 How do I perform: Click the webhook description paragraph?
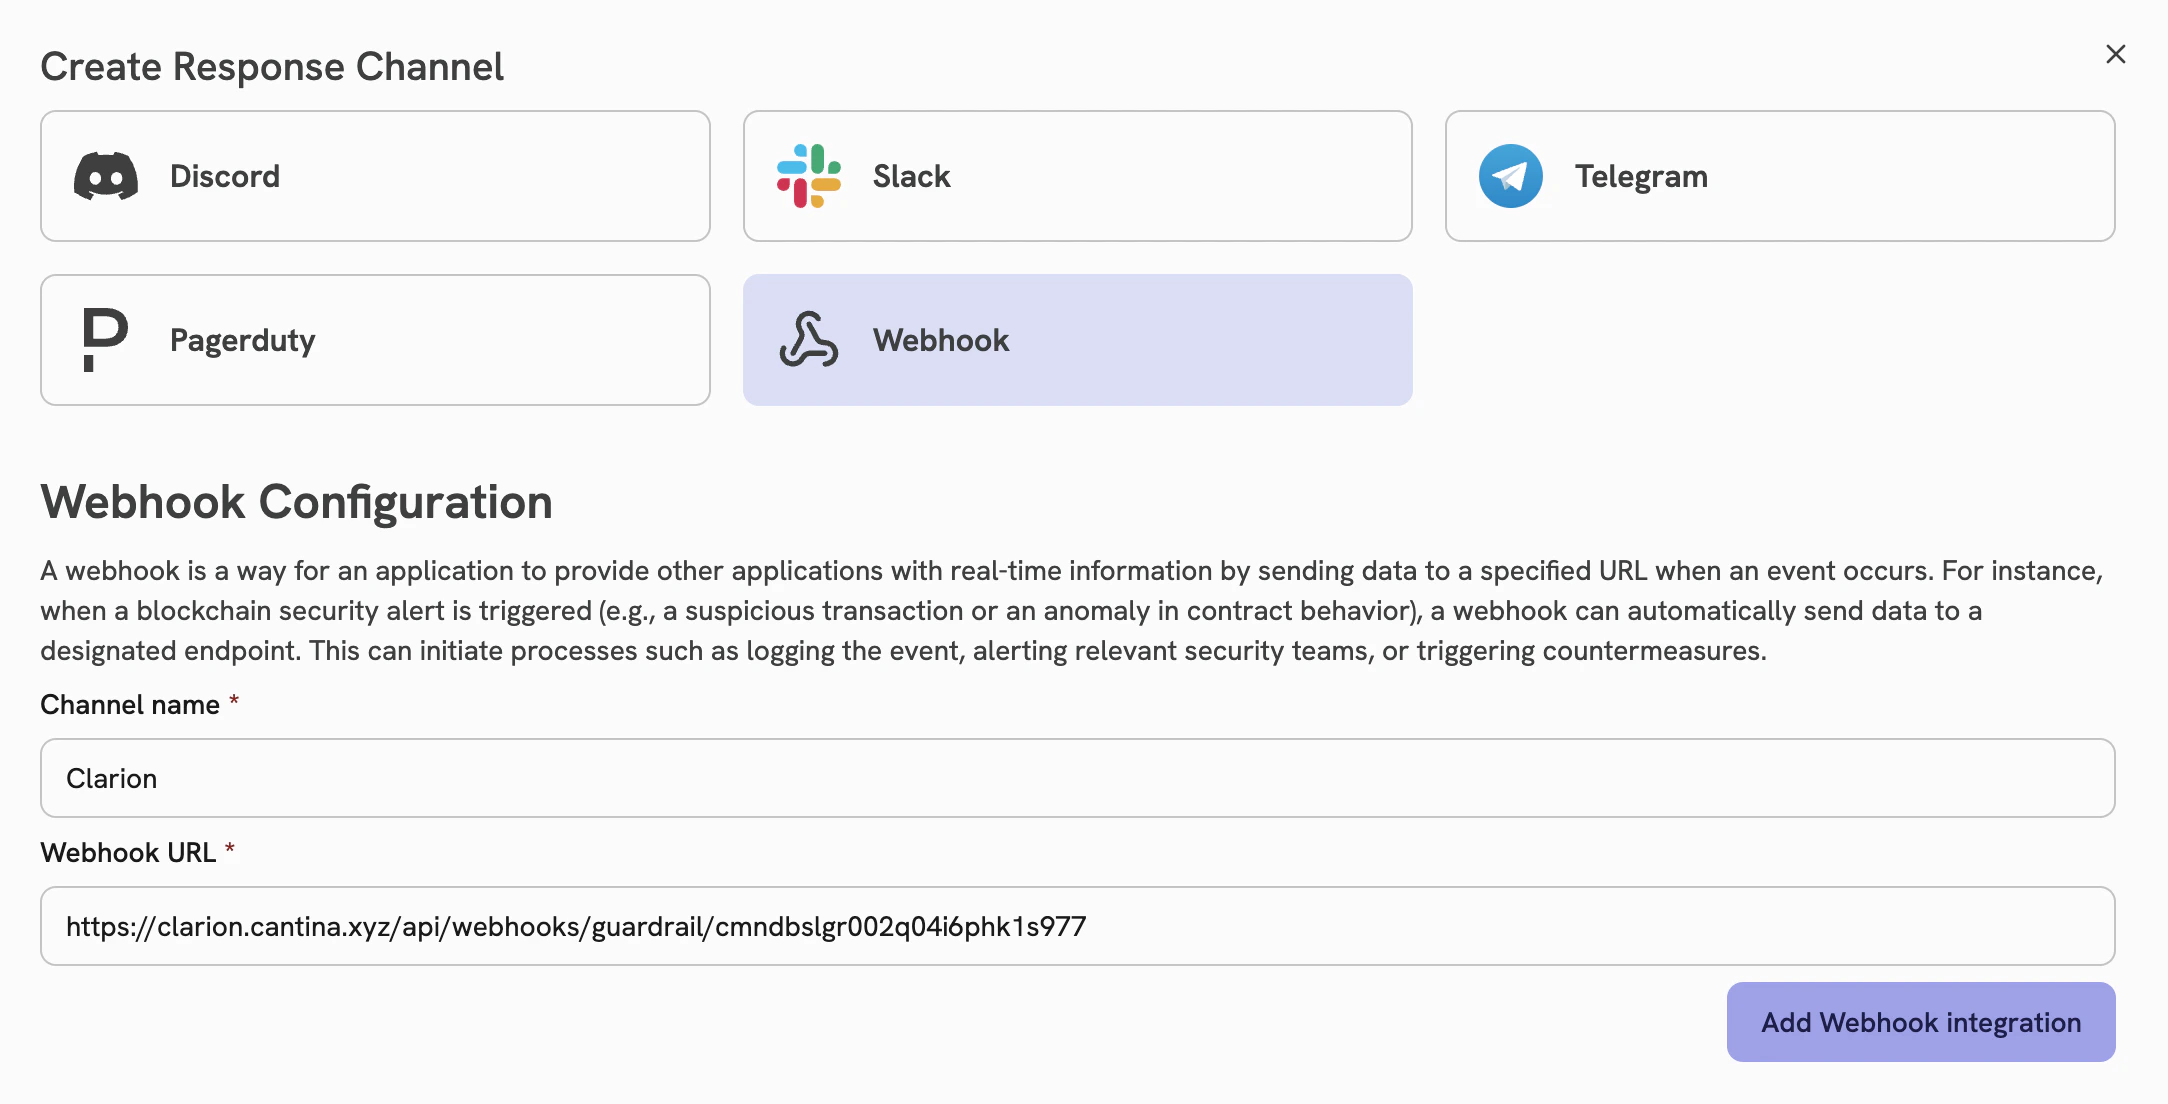pyautogui.click(x=1070, y=611)
